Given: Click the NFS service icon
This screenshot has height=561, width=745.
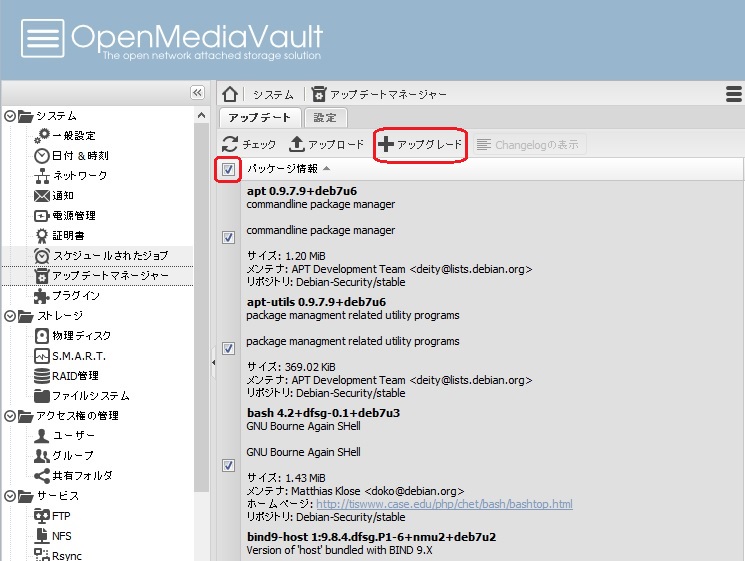Looking at the screenshot, I should 42,535.
